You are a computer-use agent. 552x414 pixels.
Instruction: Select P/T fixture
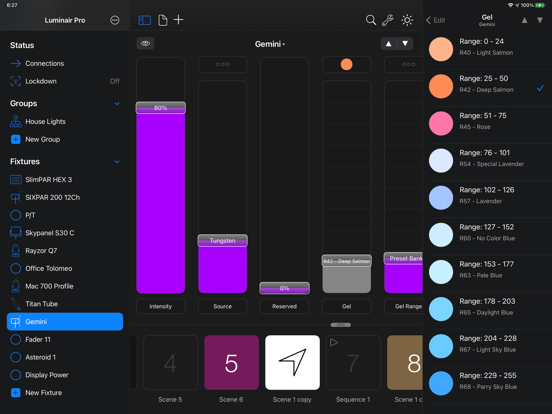(65, 215)
